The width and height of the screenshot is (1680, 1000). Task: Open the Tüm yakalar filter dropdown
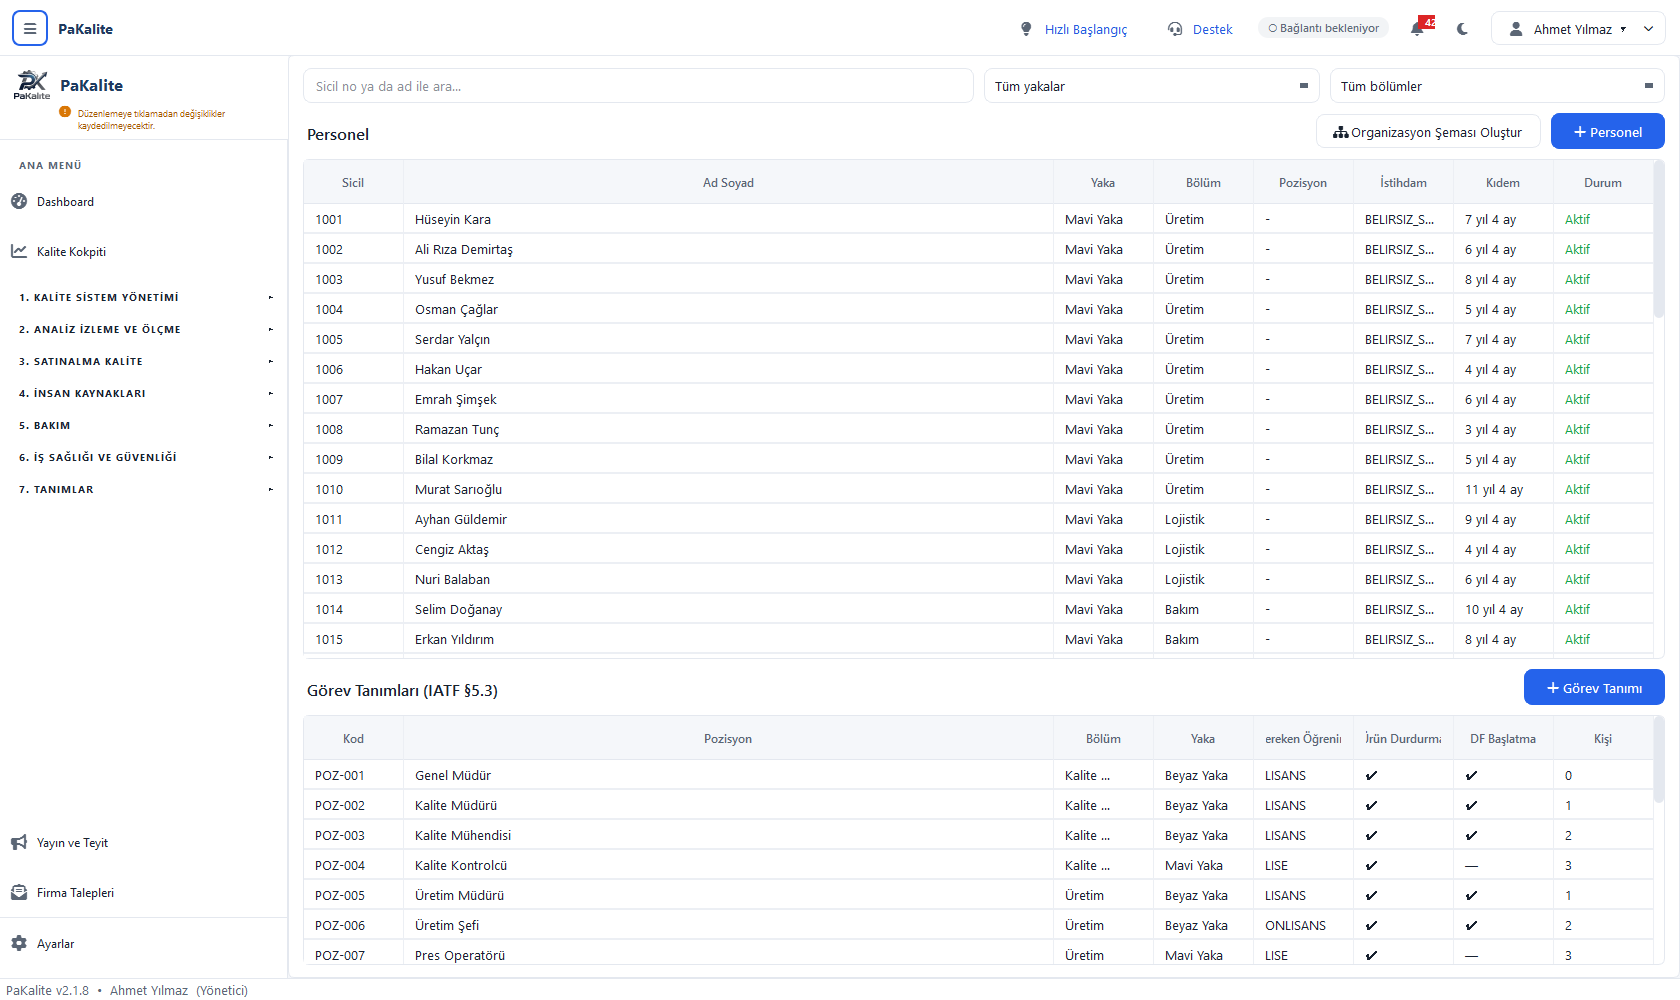coord(1152,86)
